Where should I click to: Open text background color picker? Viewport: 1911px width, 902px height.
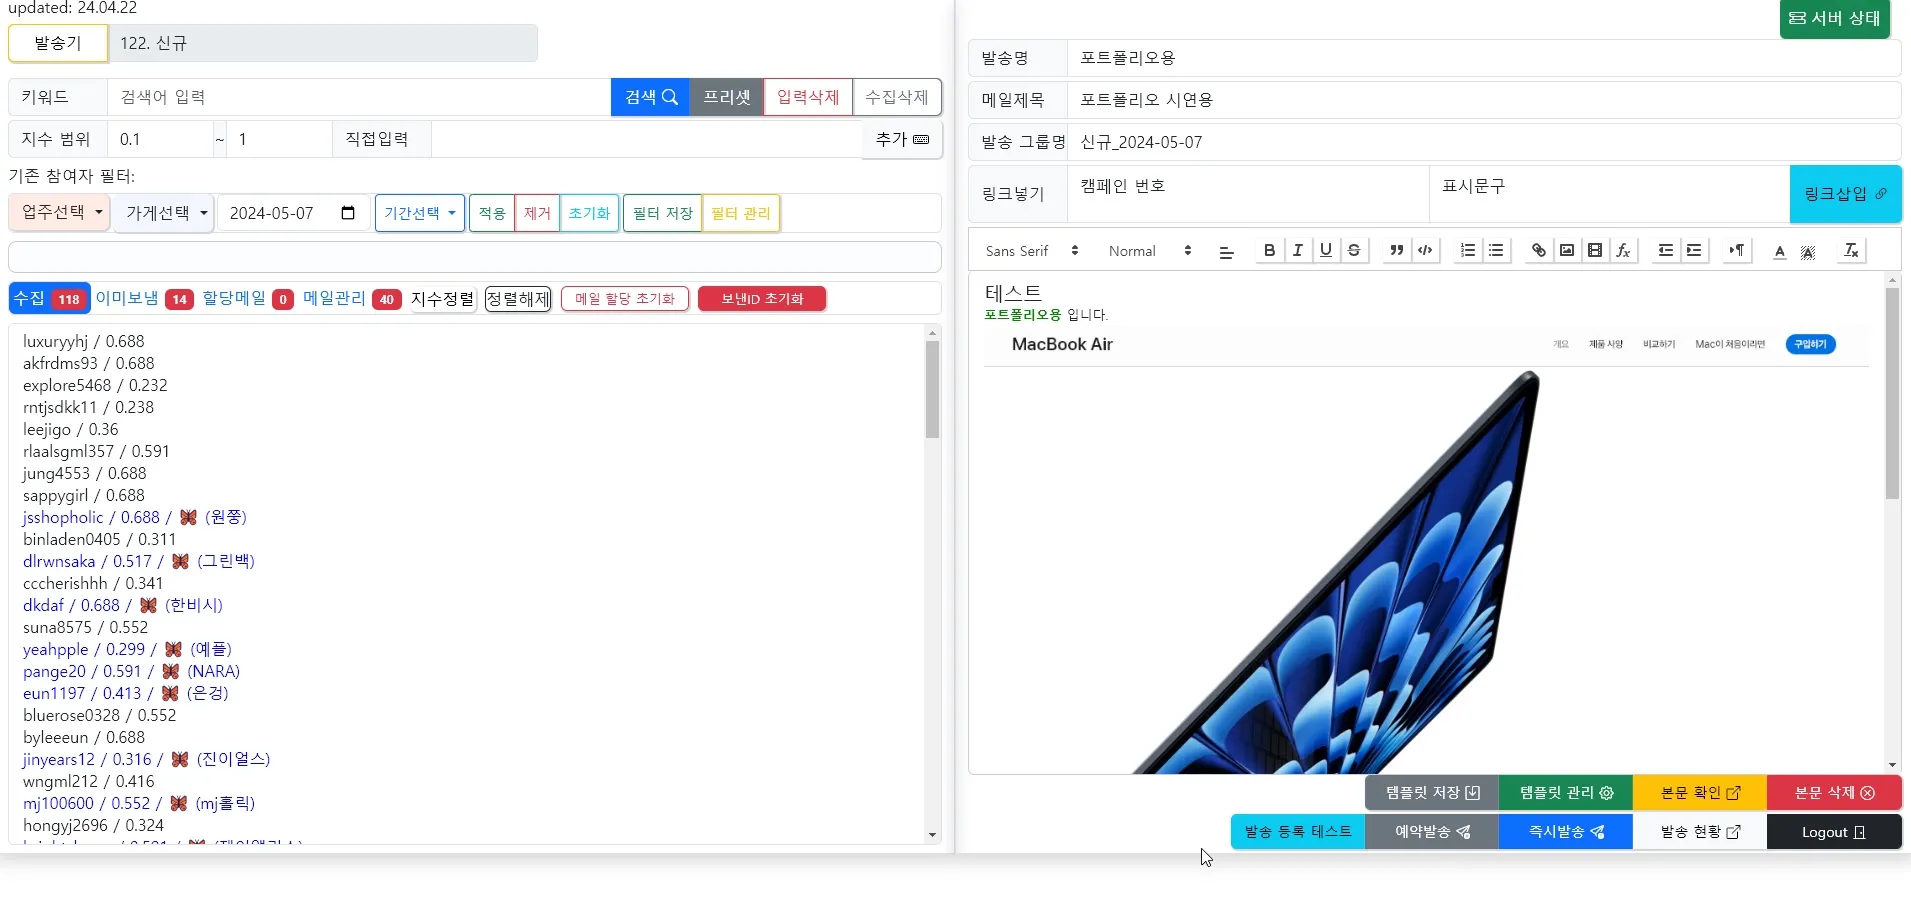pyautogui.click(x=1808, y=251)
